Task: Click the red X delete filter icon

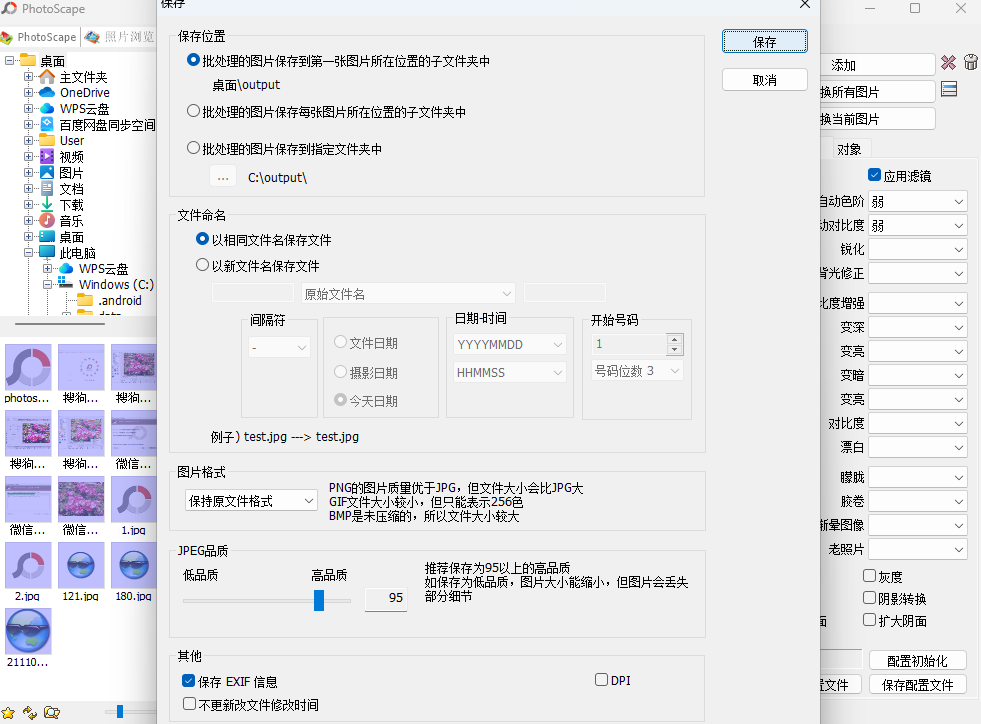Action: 947,63
